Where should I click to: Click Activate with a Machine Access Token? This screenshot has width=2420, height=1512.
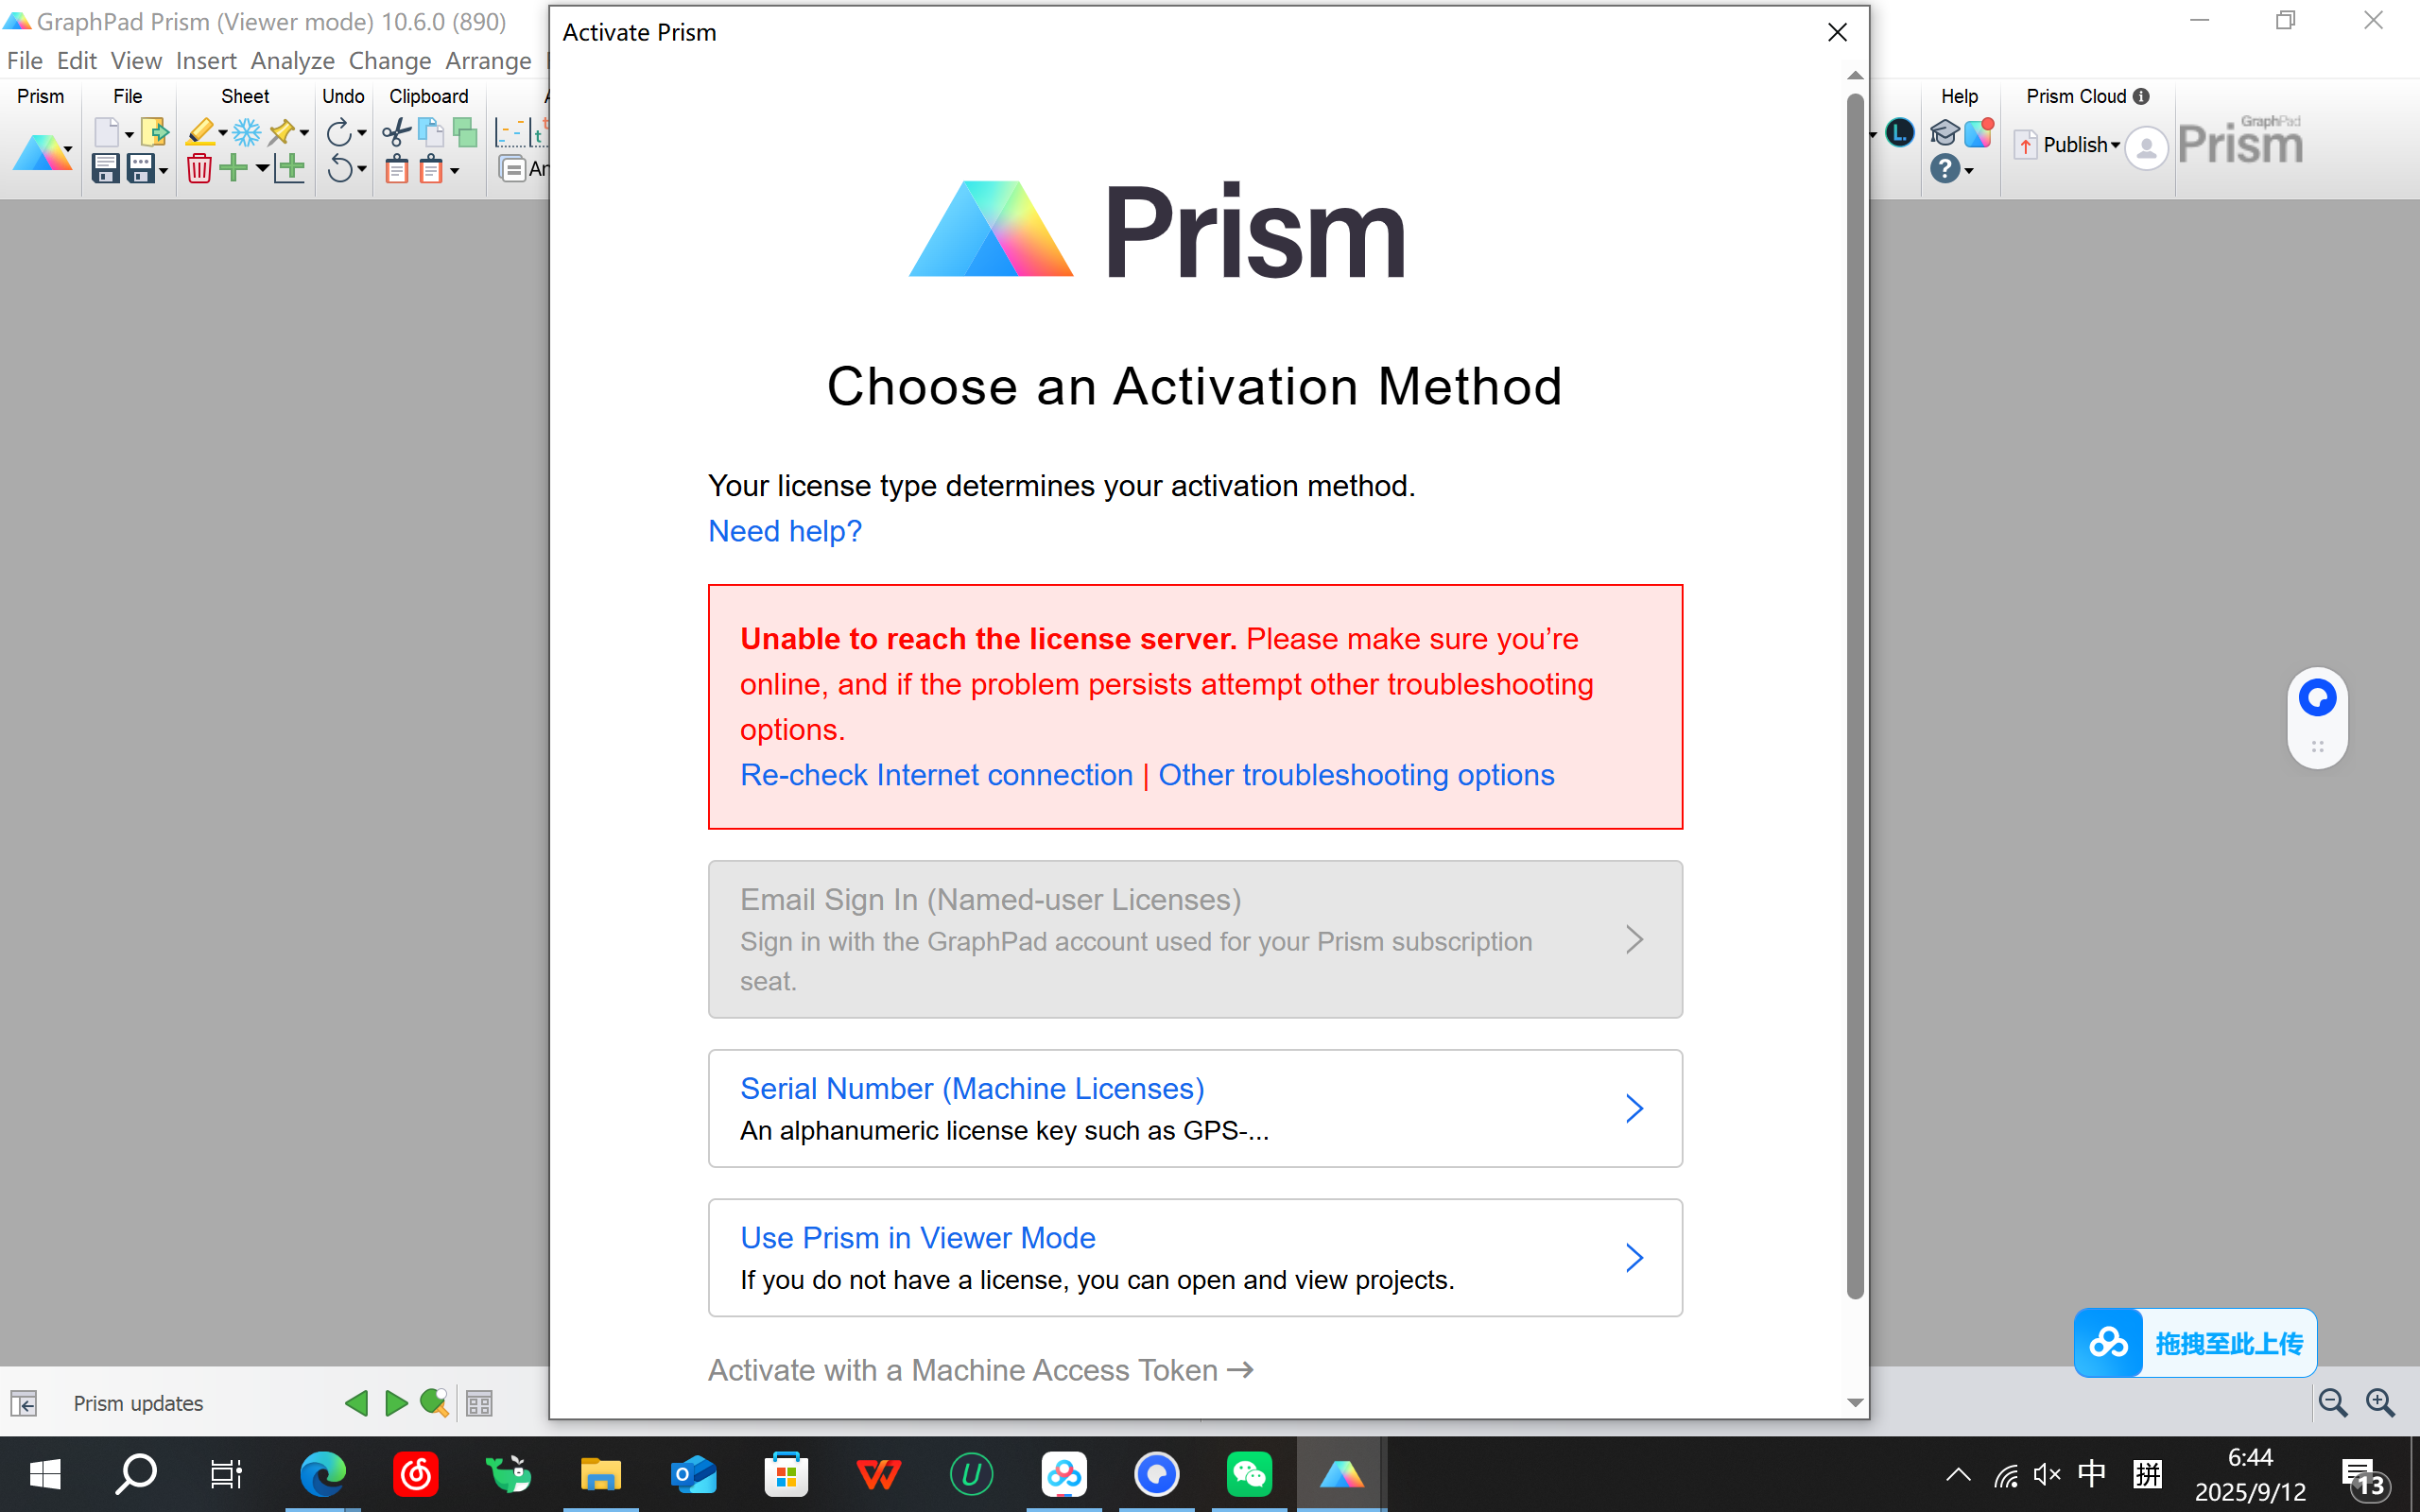(x=980, y=1370)
